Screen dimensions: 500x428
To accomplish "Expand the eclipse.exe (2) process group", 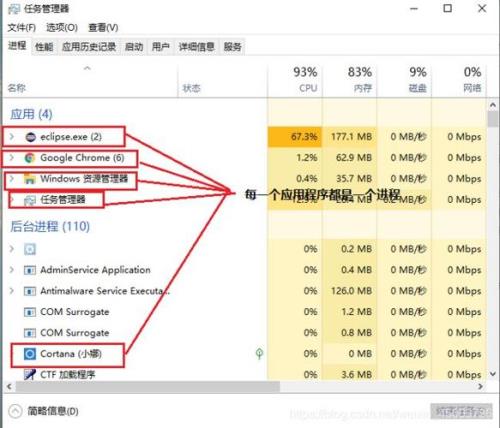I will tap(12, 136).
